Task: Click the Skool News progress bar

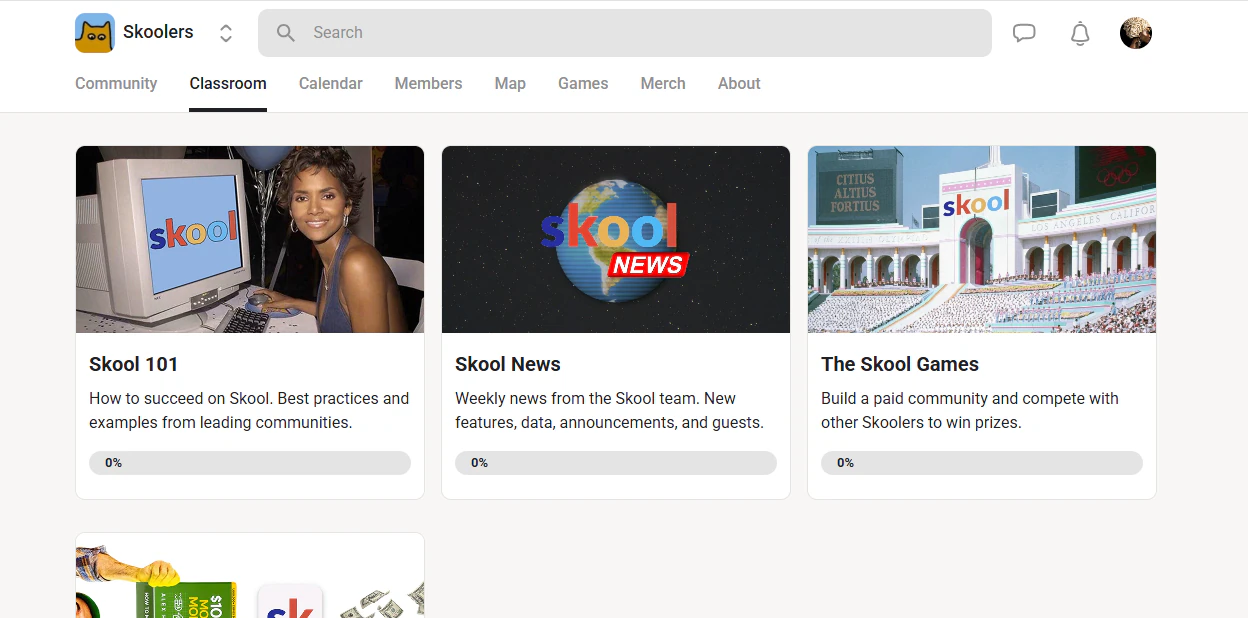Action: (x=616, y=463)
